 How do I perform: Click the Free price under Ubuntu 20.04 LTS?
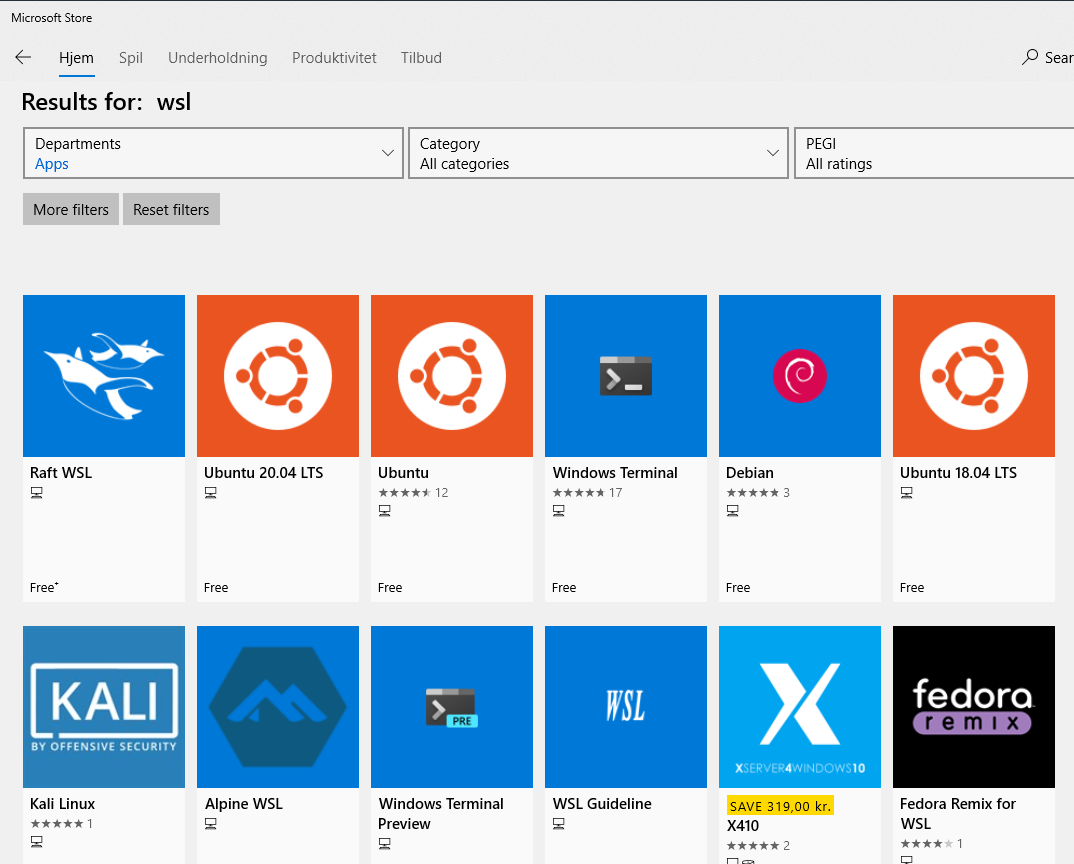(216, 588)
